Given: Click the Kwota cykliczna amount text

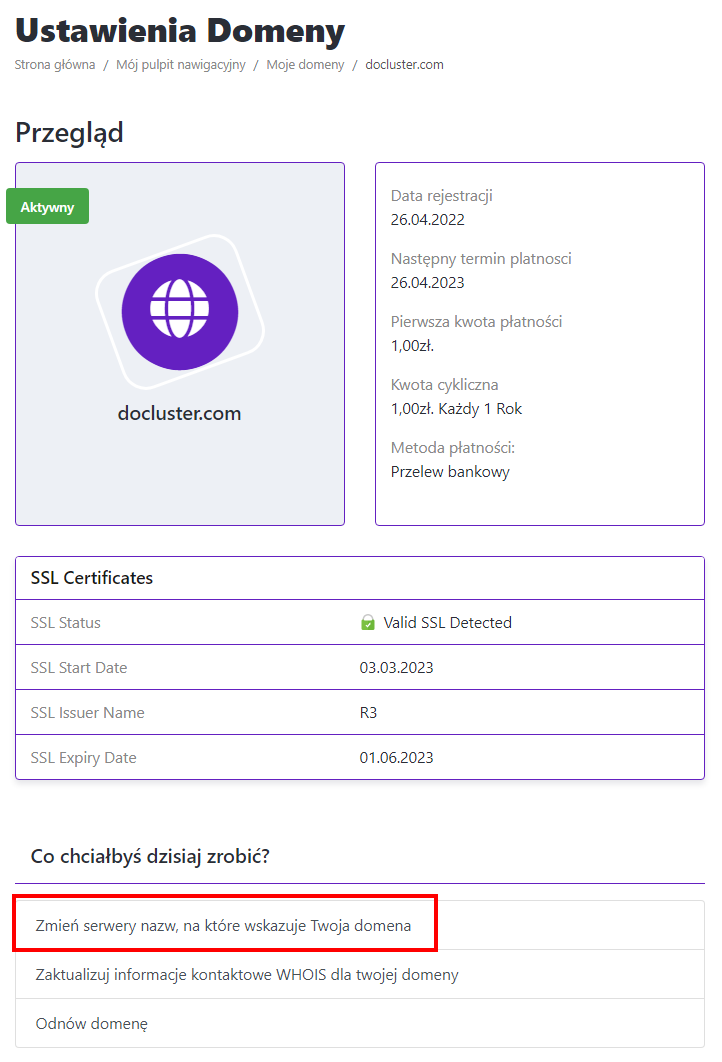Looking at the screenshot, I should pyautogui.click(x=456, y=409).
